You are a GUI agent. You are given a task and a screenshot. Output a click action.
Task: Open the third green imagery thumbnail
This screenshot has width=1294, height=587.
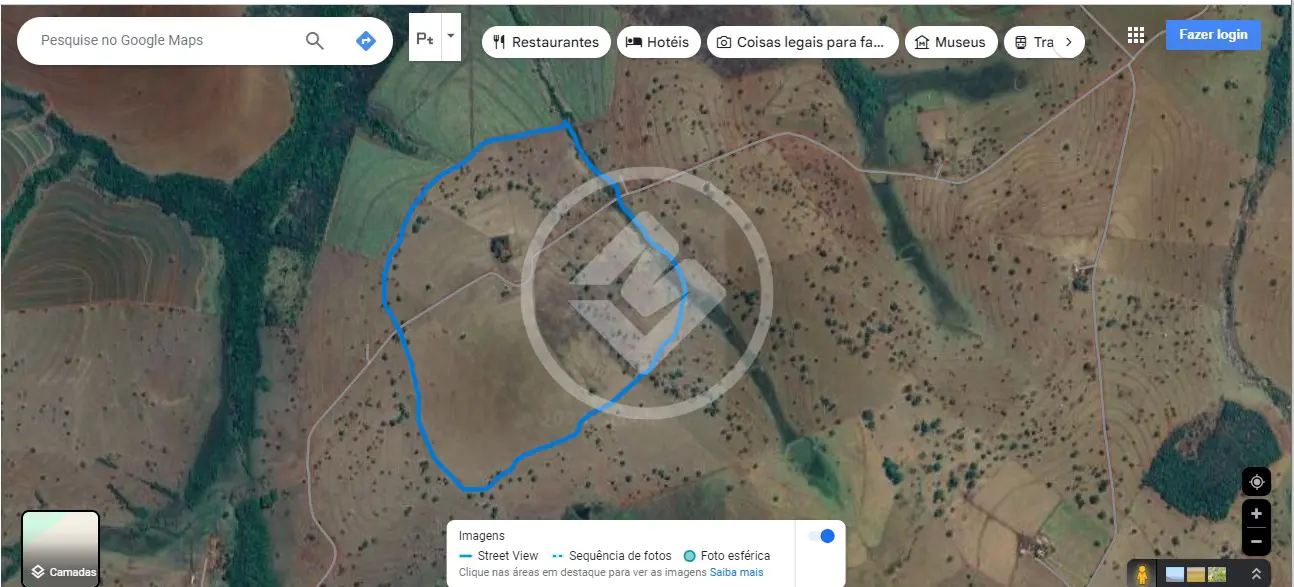click(1217, 575)
